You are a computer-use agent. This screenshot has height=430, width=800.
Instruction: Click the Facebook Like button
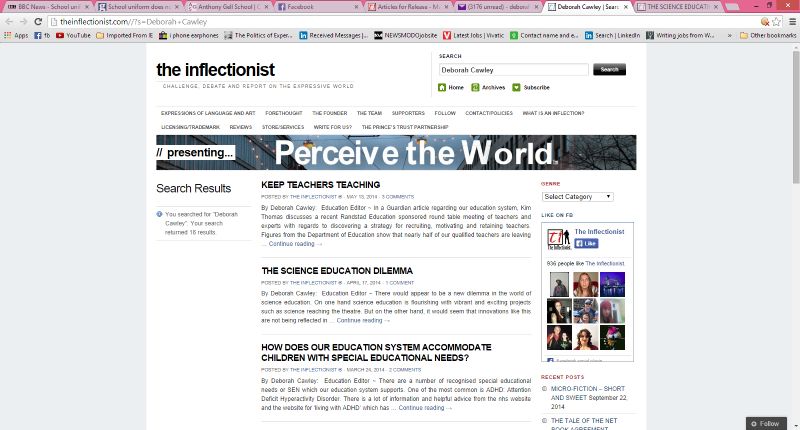pyautogui.click(x=586, y=243)
